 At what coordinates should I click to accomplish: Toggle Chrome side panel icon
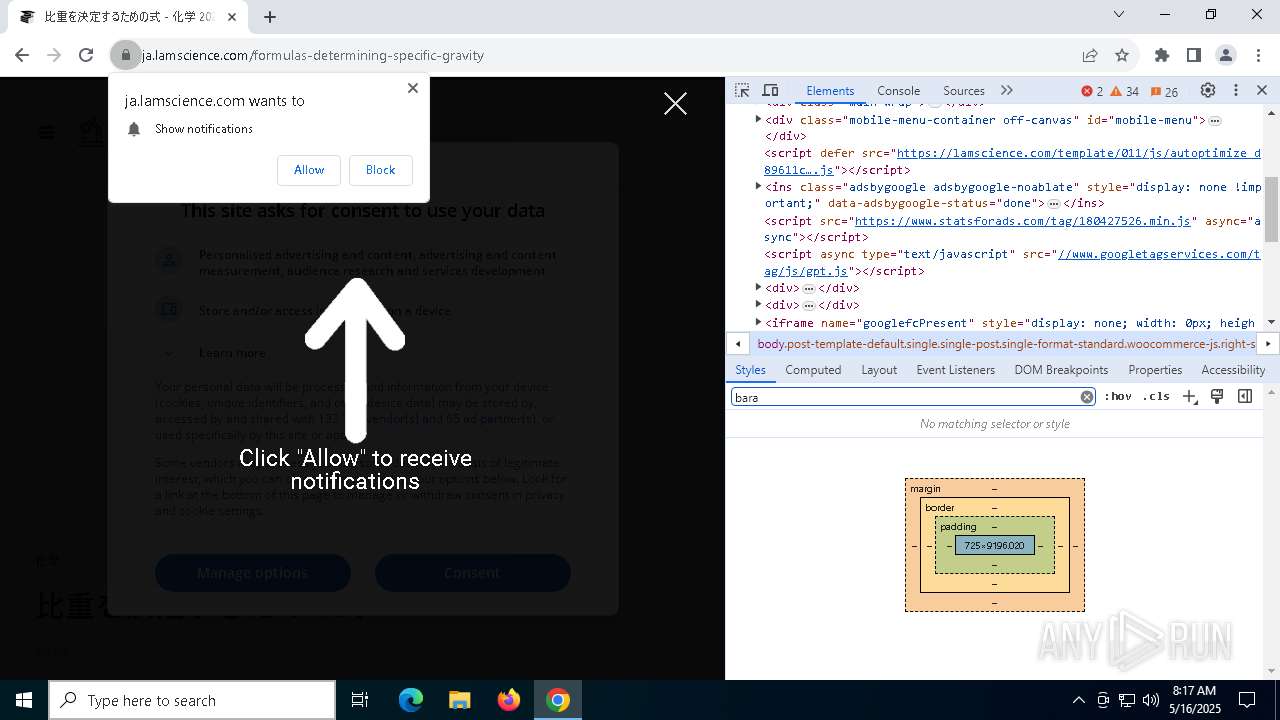[1193, 55]
